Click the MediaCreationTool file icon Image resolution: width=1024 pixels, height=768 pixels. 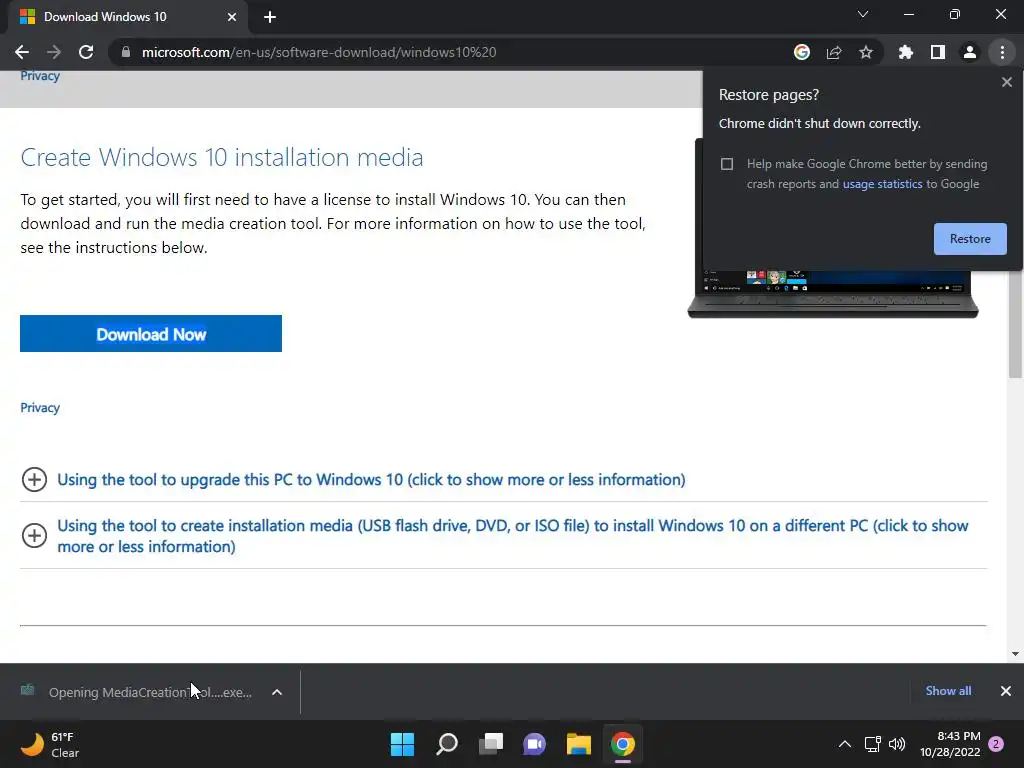(27, 690)
